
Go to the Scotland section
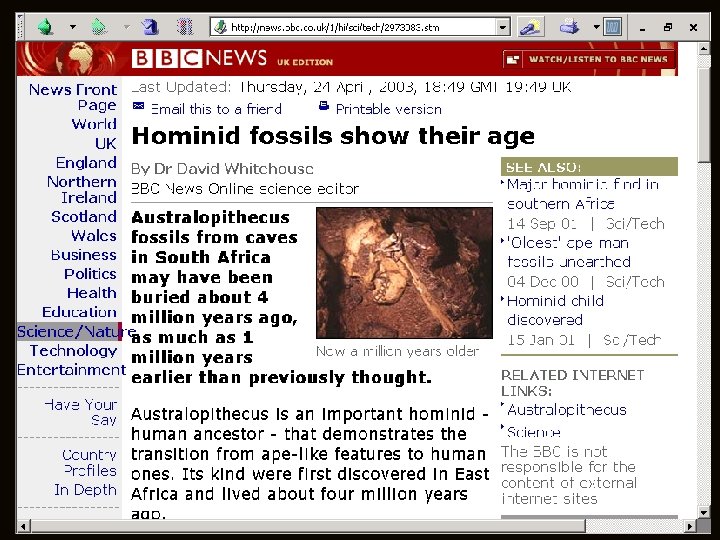tap(84, 216)
